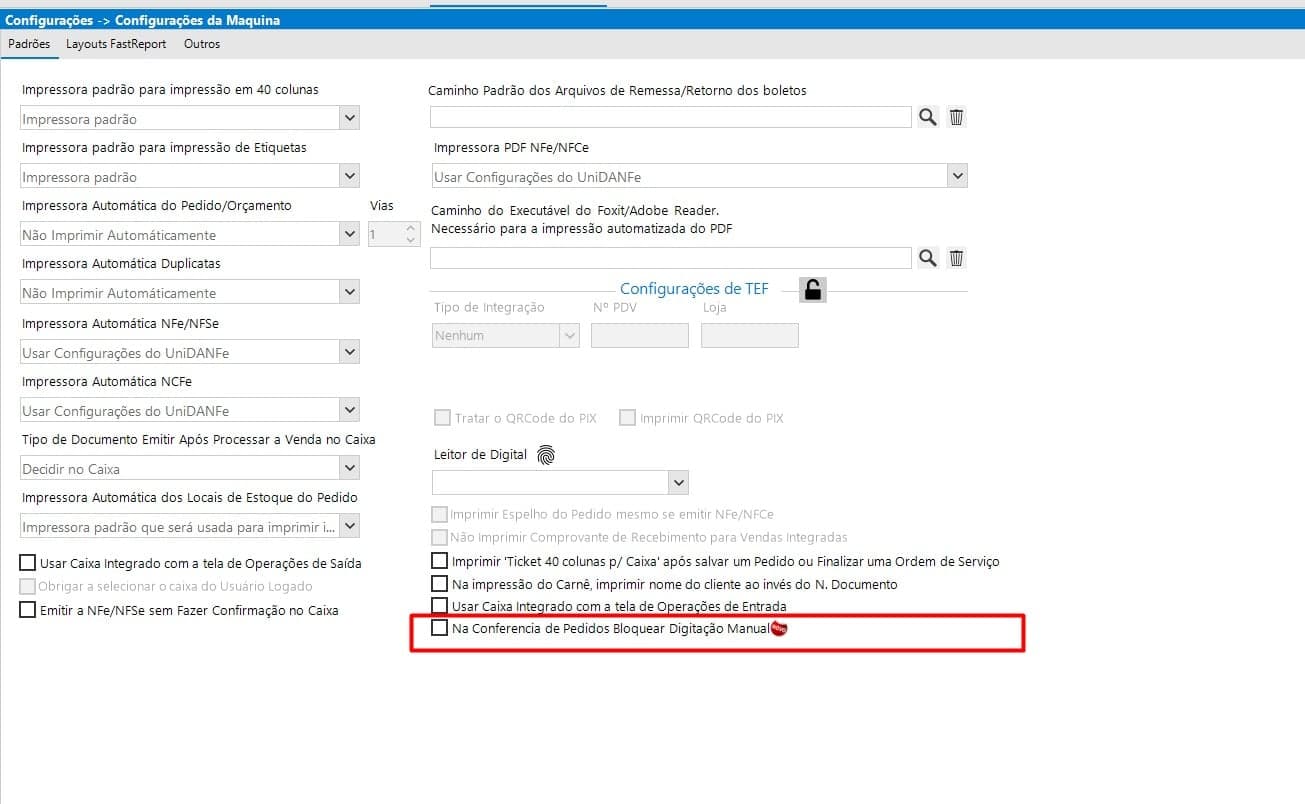
Task: Click the Configurações da Maquina title text
Action: click(x=198, y=20)
